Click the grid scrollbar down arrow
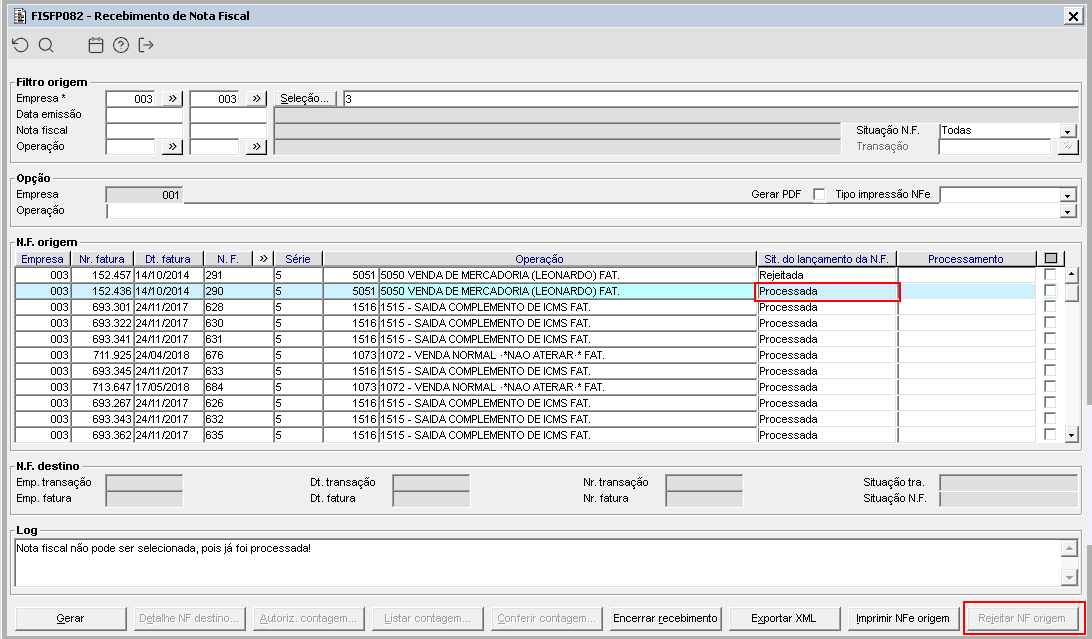This screenshot has height=639, width=1092. point(1072,435)
